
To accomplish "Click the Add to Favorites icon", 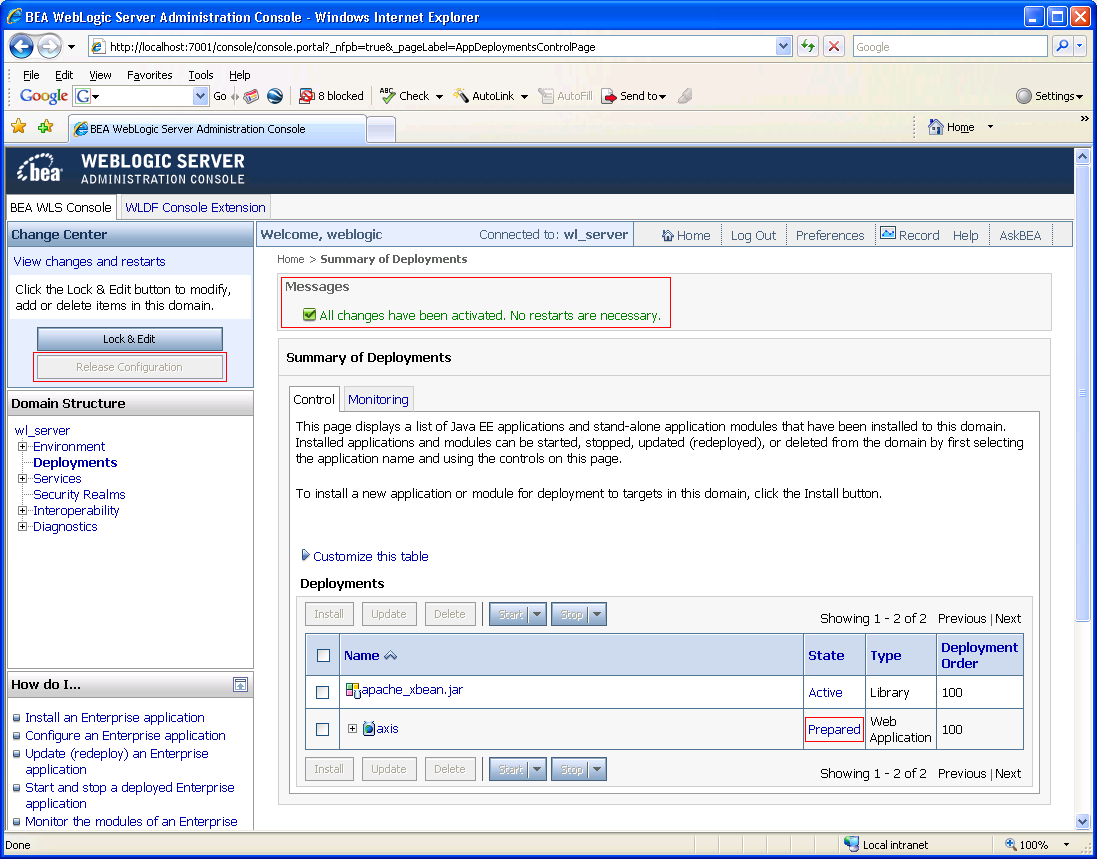I will click(46, 127).
